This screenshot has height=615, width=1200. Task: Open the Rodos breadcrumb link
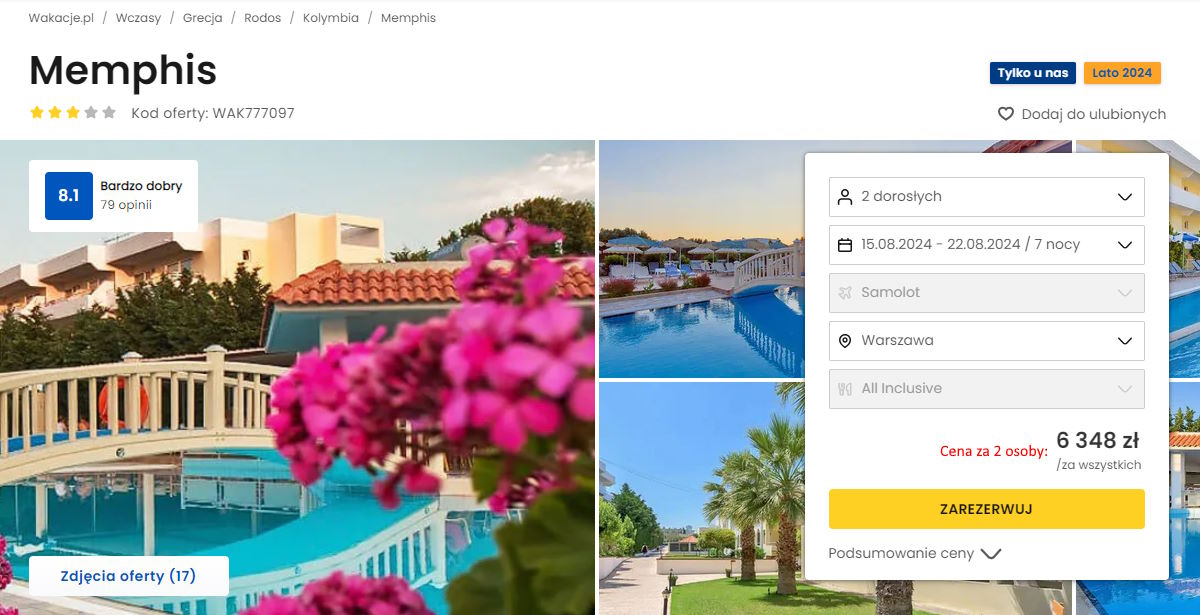pyautogui.click(x=263, y=18)
